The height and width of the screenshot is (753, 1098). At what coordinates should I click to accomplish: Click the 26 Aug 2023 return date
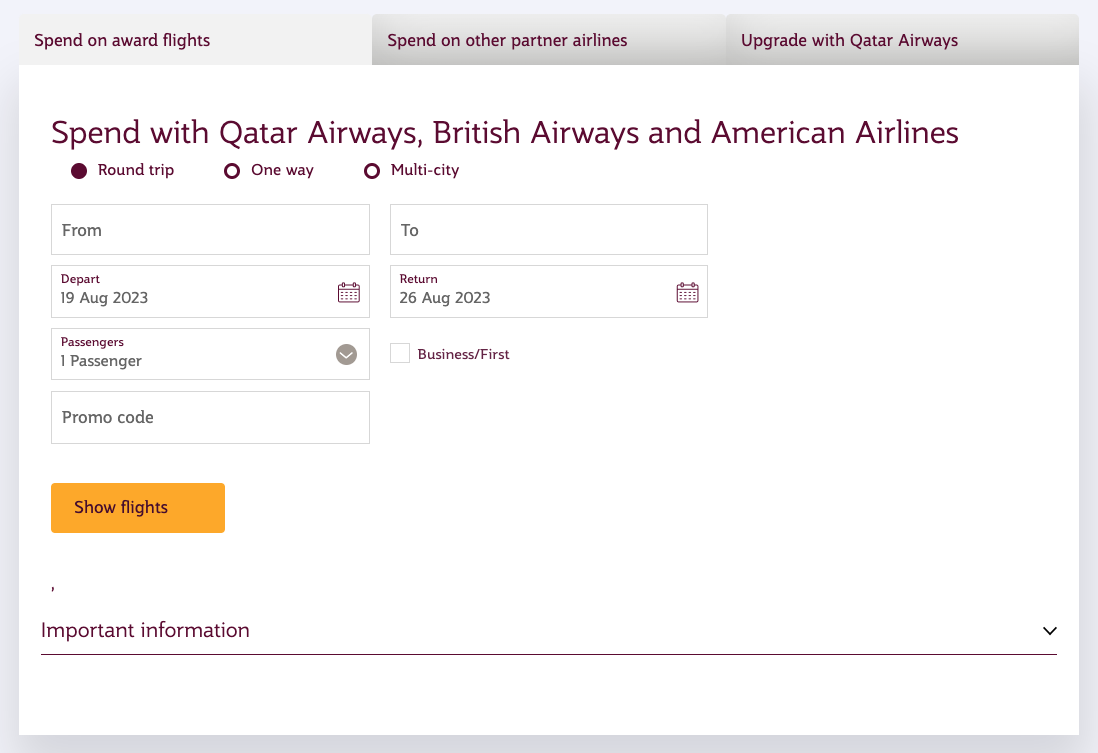tap(445, 298)
